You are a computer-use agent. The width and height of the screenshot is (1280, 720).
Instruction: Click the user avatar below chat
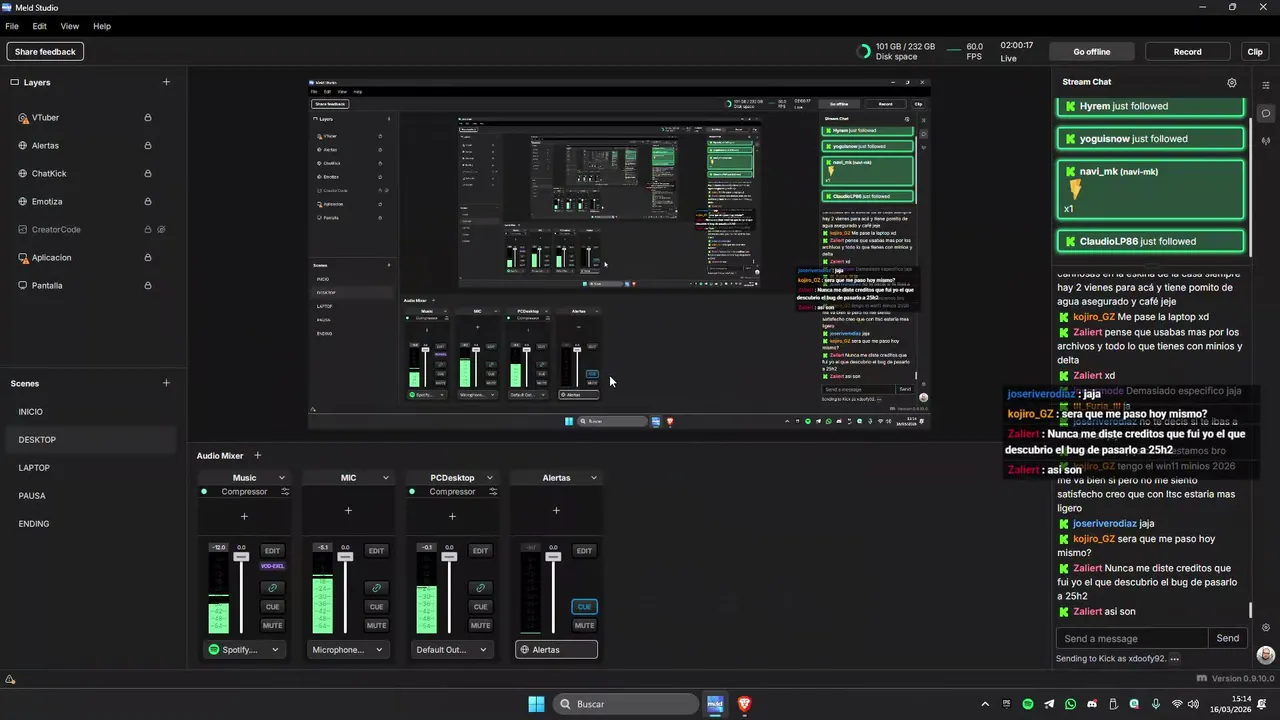1266,655
